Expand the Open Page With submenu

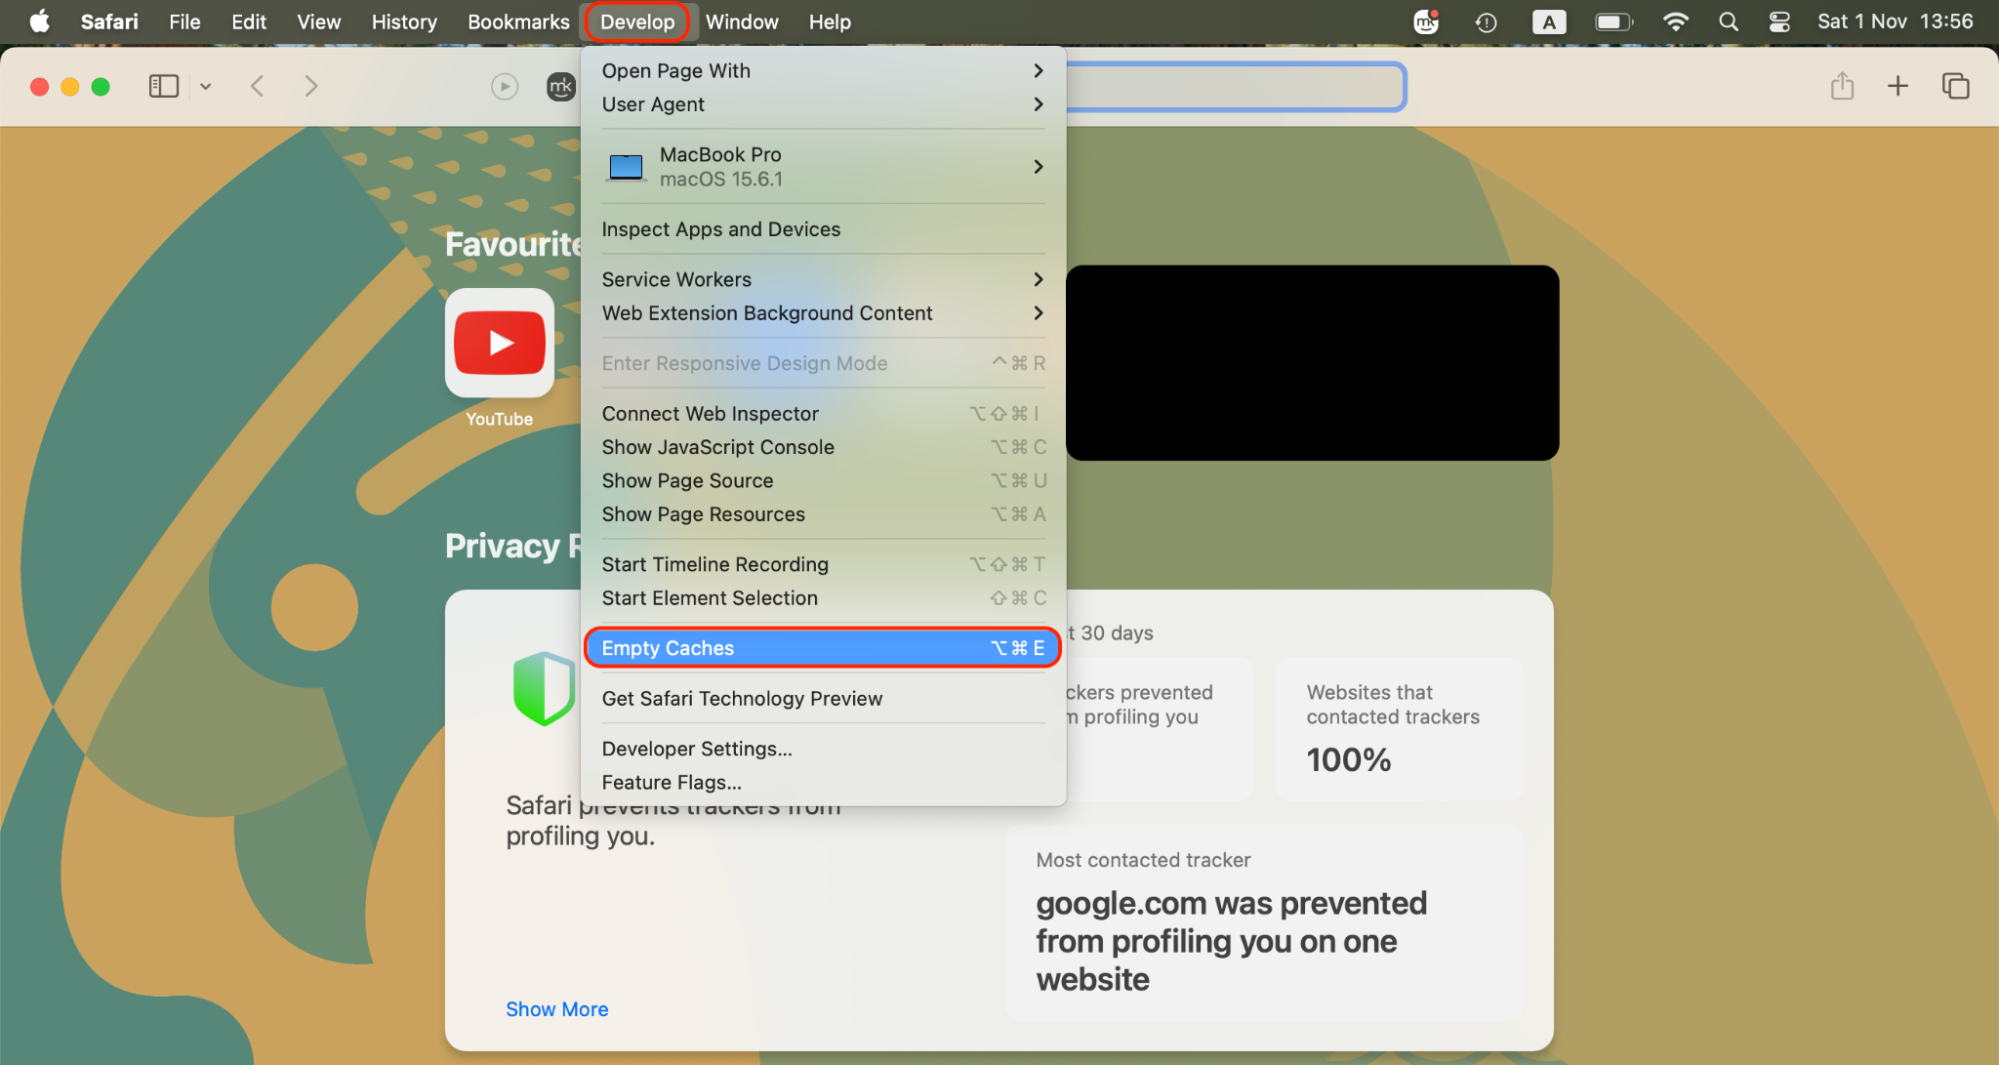point(676,70)
